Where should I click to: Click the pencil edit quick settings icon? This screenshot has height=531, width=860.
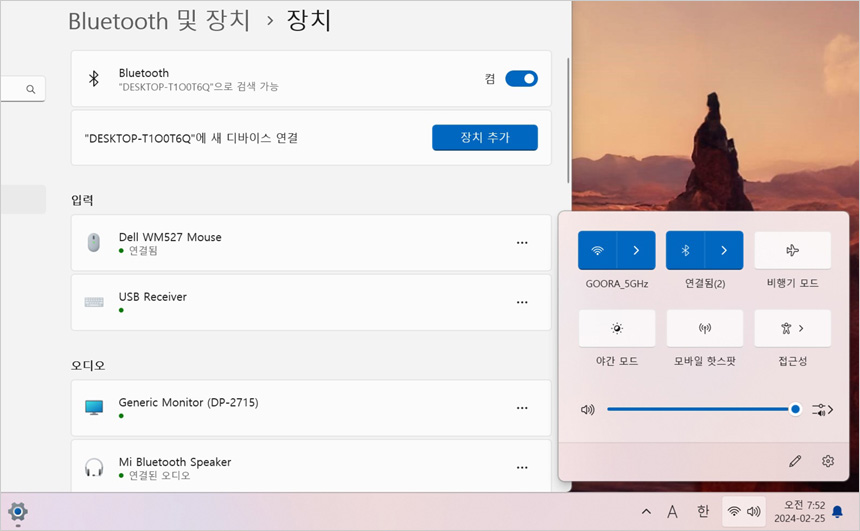coord(795,461)
